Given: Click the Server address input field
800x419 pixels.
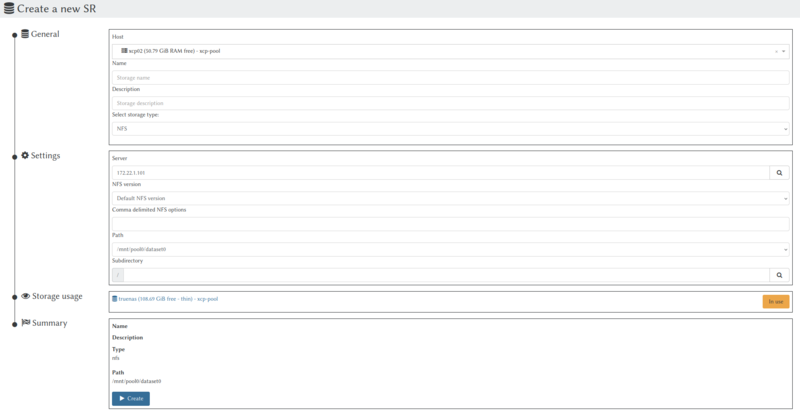Looking at the screenshot, I should (x=440, y=173).
